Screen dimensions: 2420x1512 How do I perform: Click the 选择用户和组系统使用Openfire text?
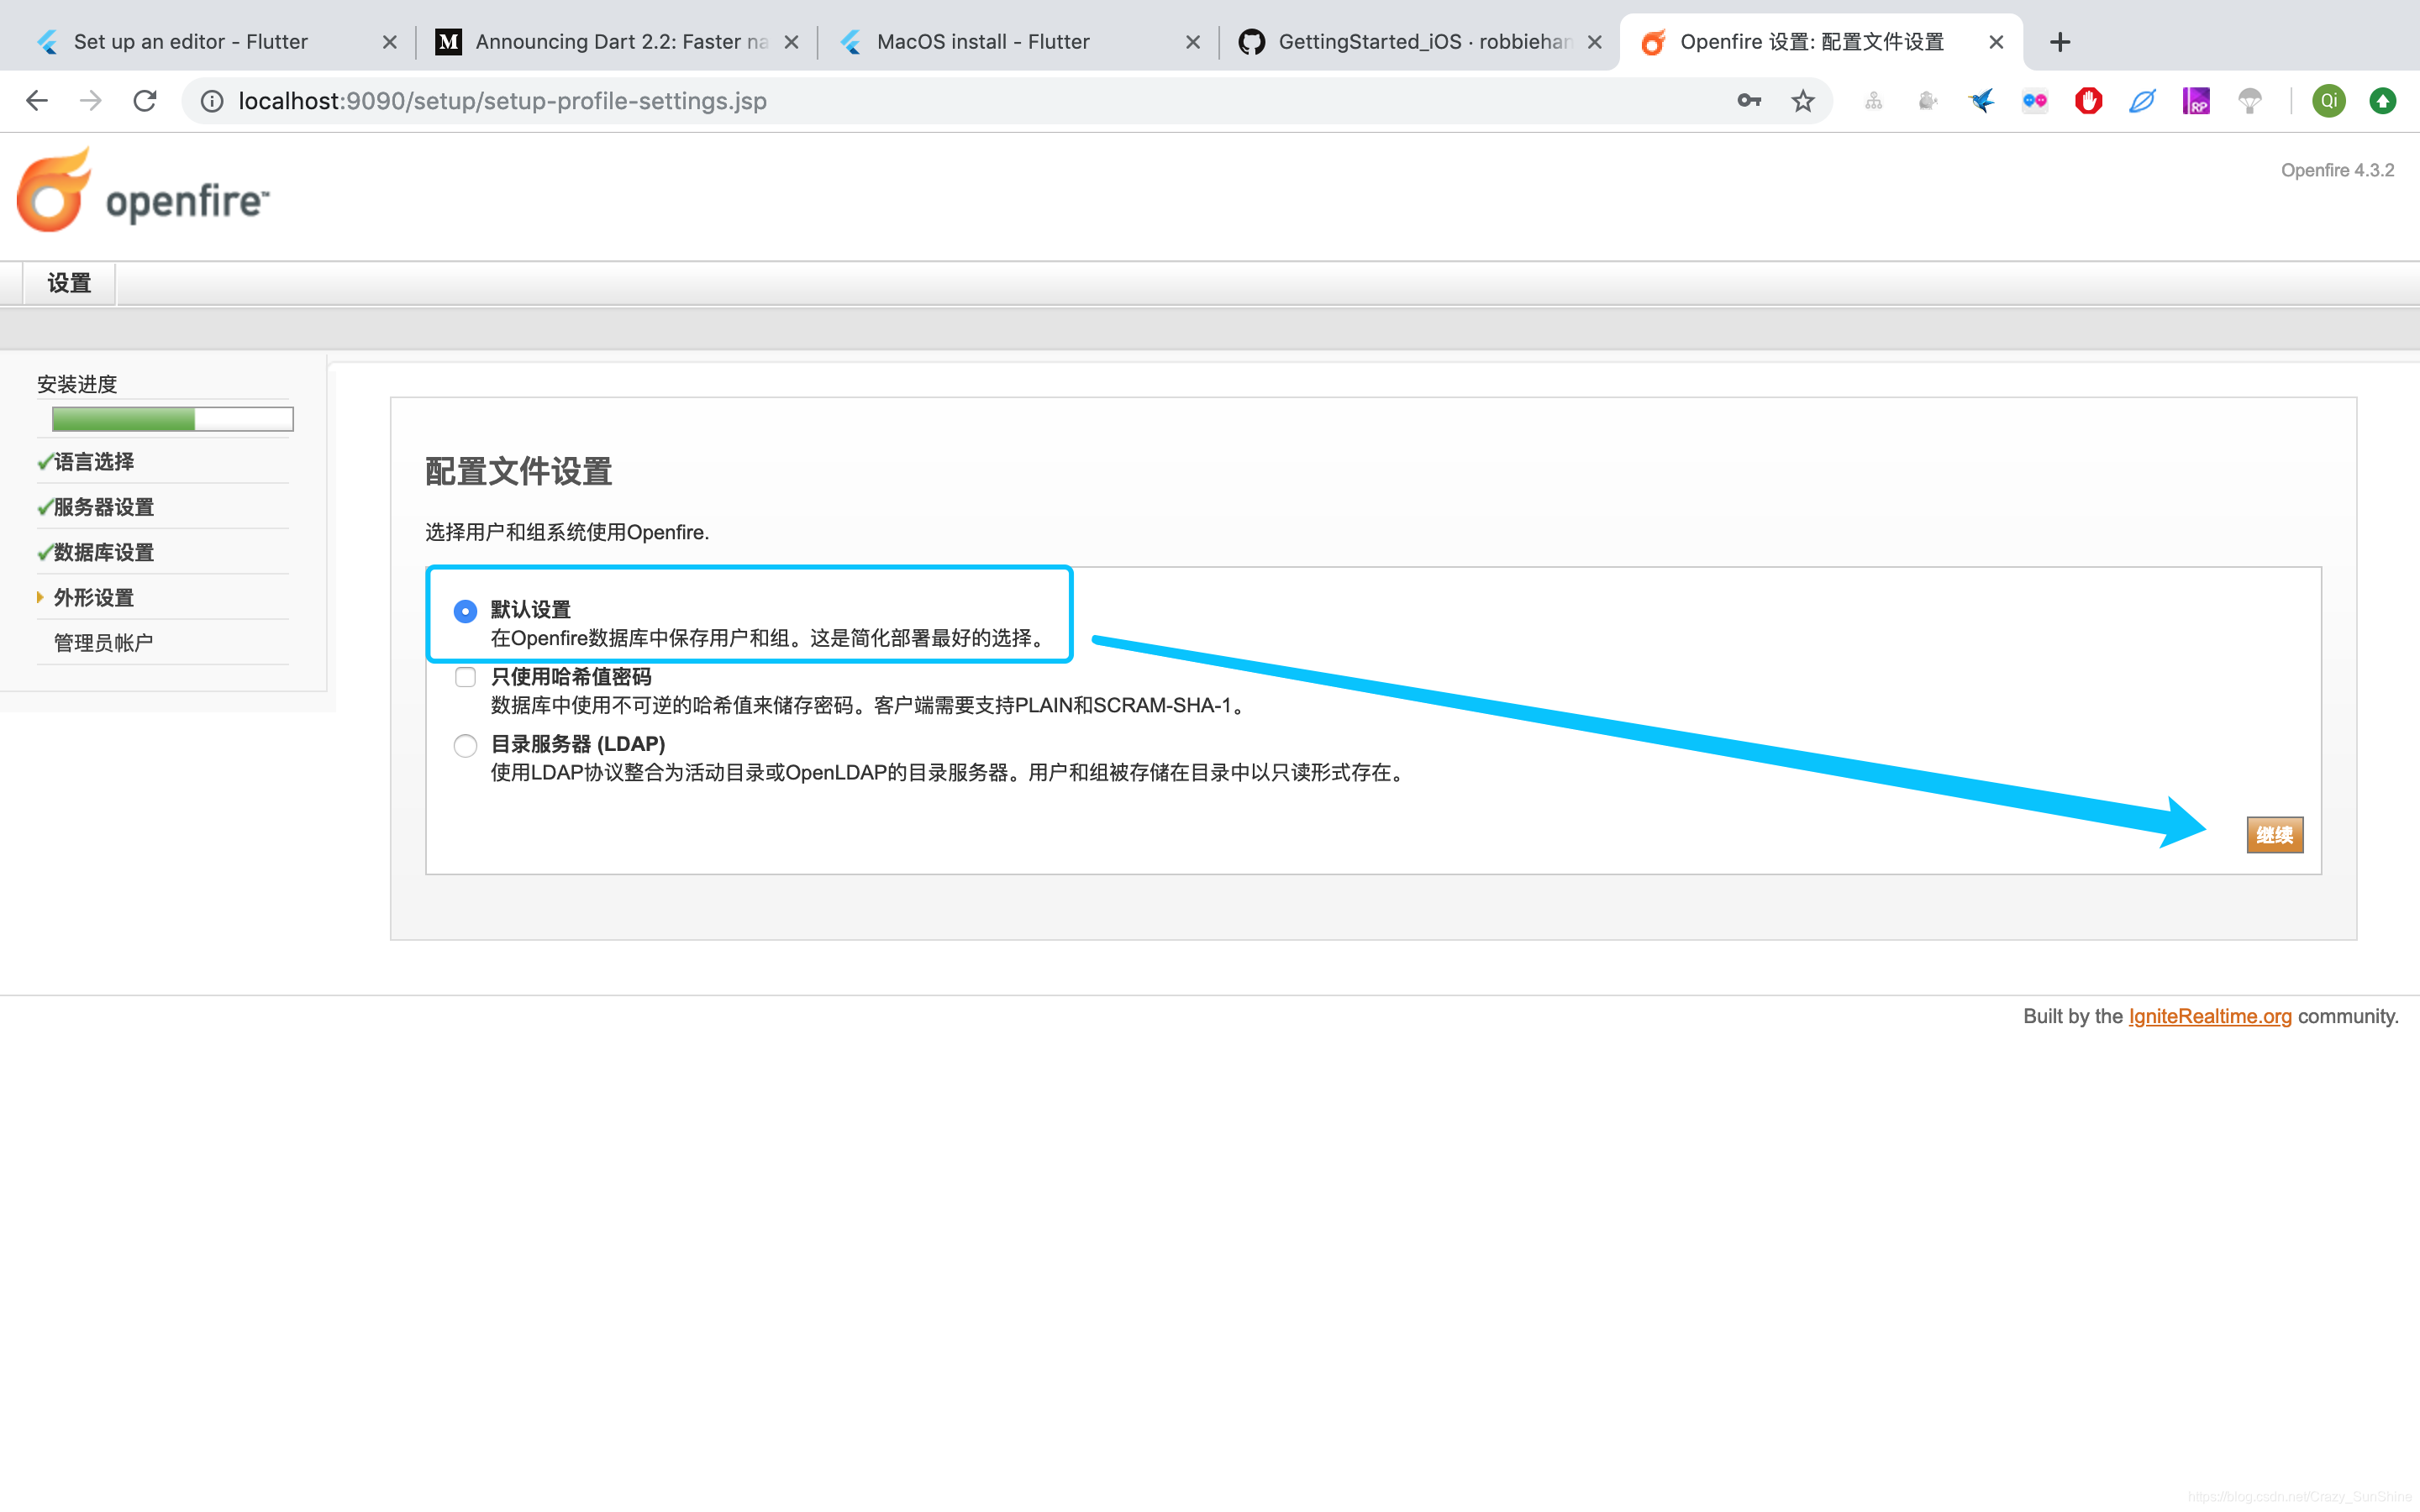(567, 532)
